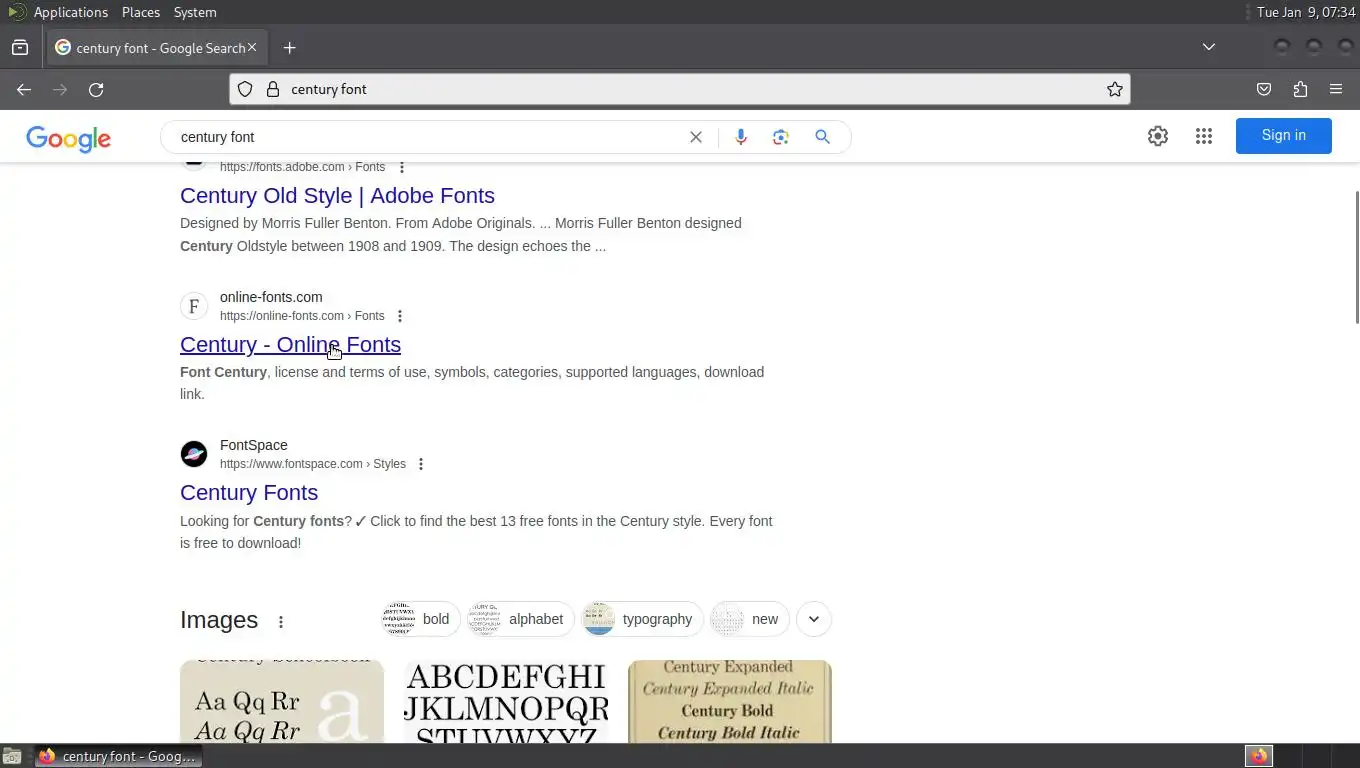Click the Firefox address bar

coord(680,89)
